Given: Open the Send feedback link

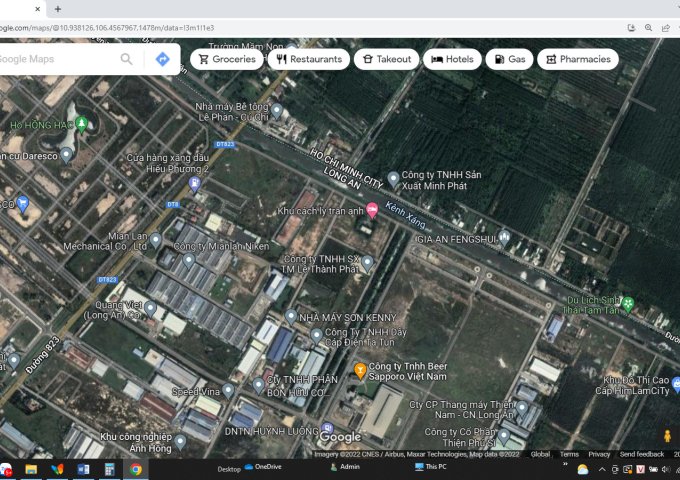Looking at the screenshot, I should [642, 454].
